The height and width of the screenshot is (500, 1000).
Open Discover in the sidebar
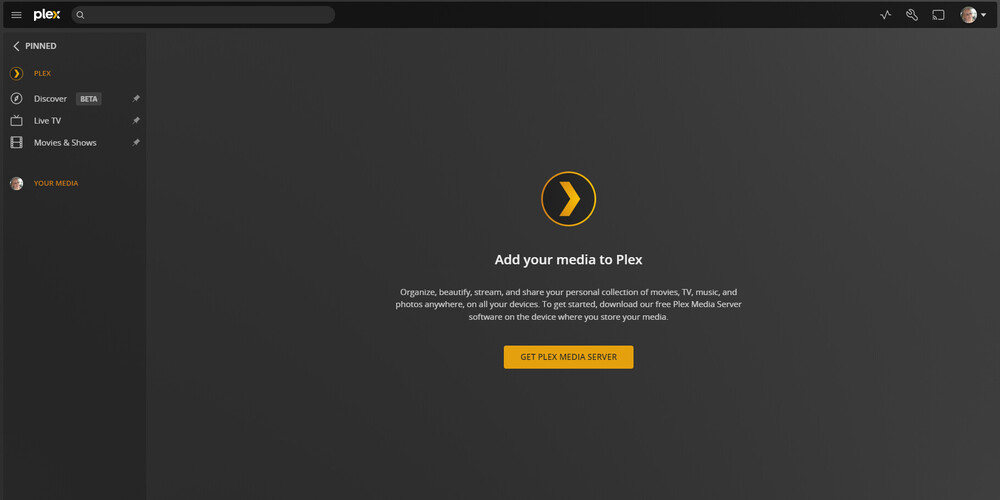pos(50,99)
